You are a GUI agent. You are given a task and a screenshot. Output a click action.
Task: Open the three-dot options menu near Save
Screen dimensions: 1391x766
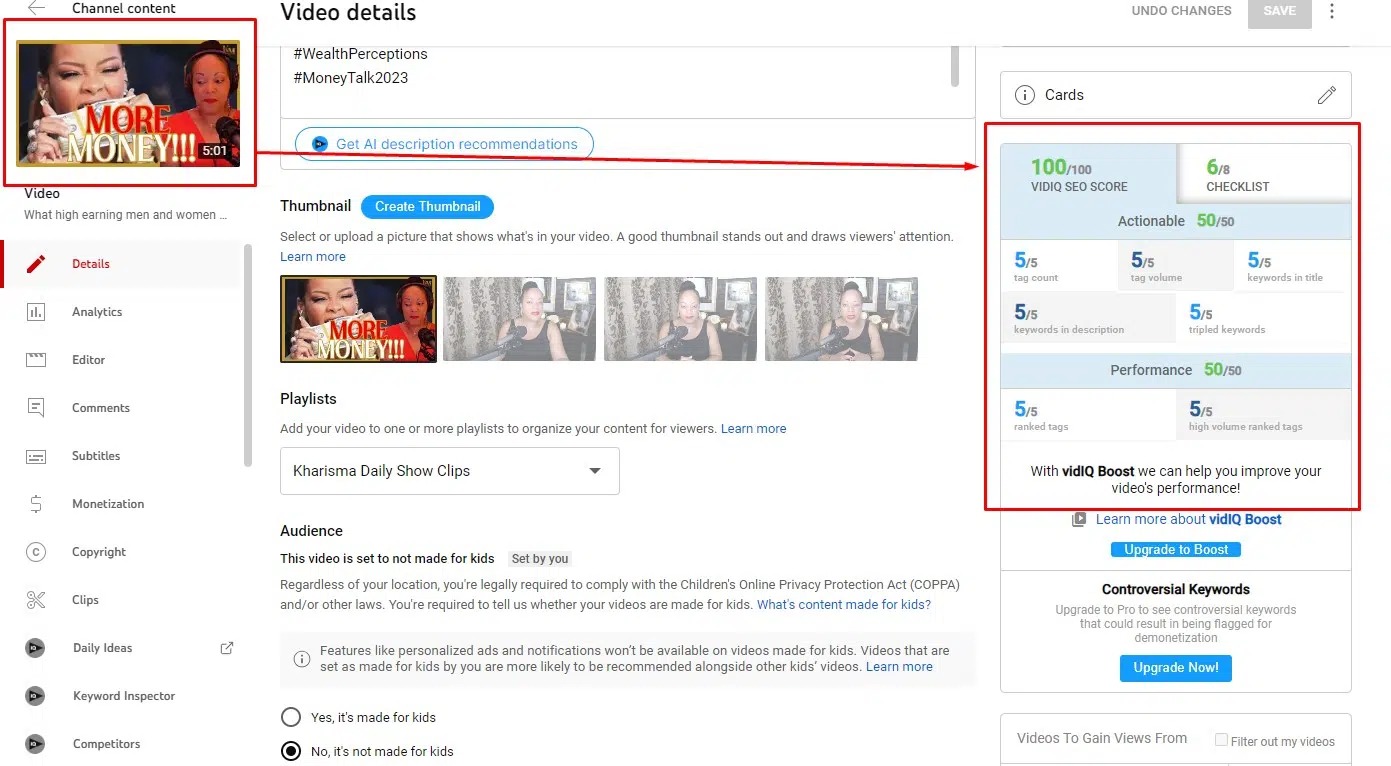(x=1331, y=11)
